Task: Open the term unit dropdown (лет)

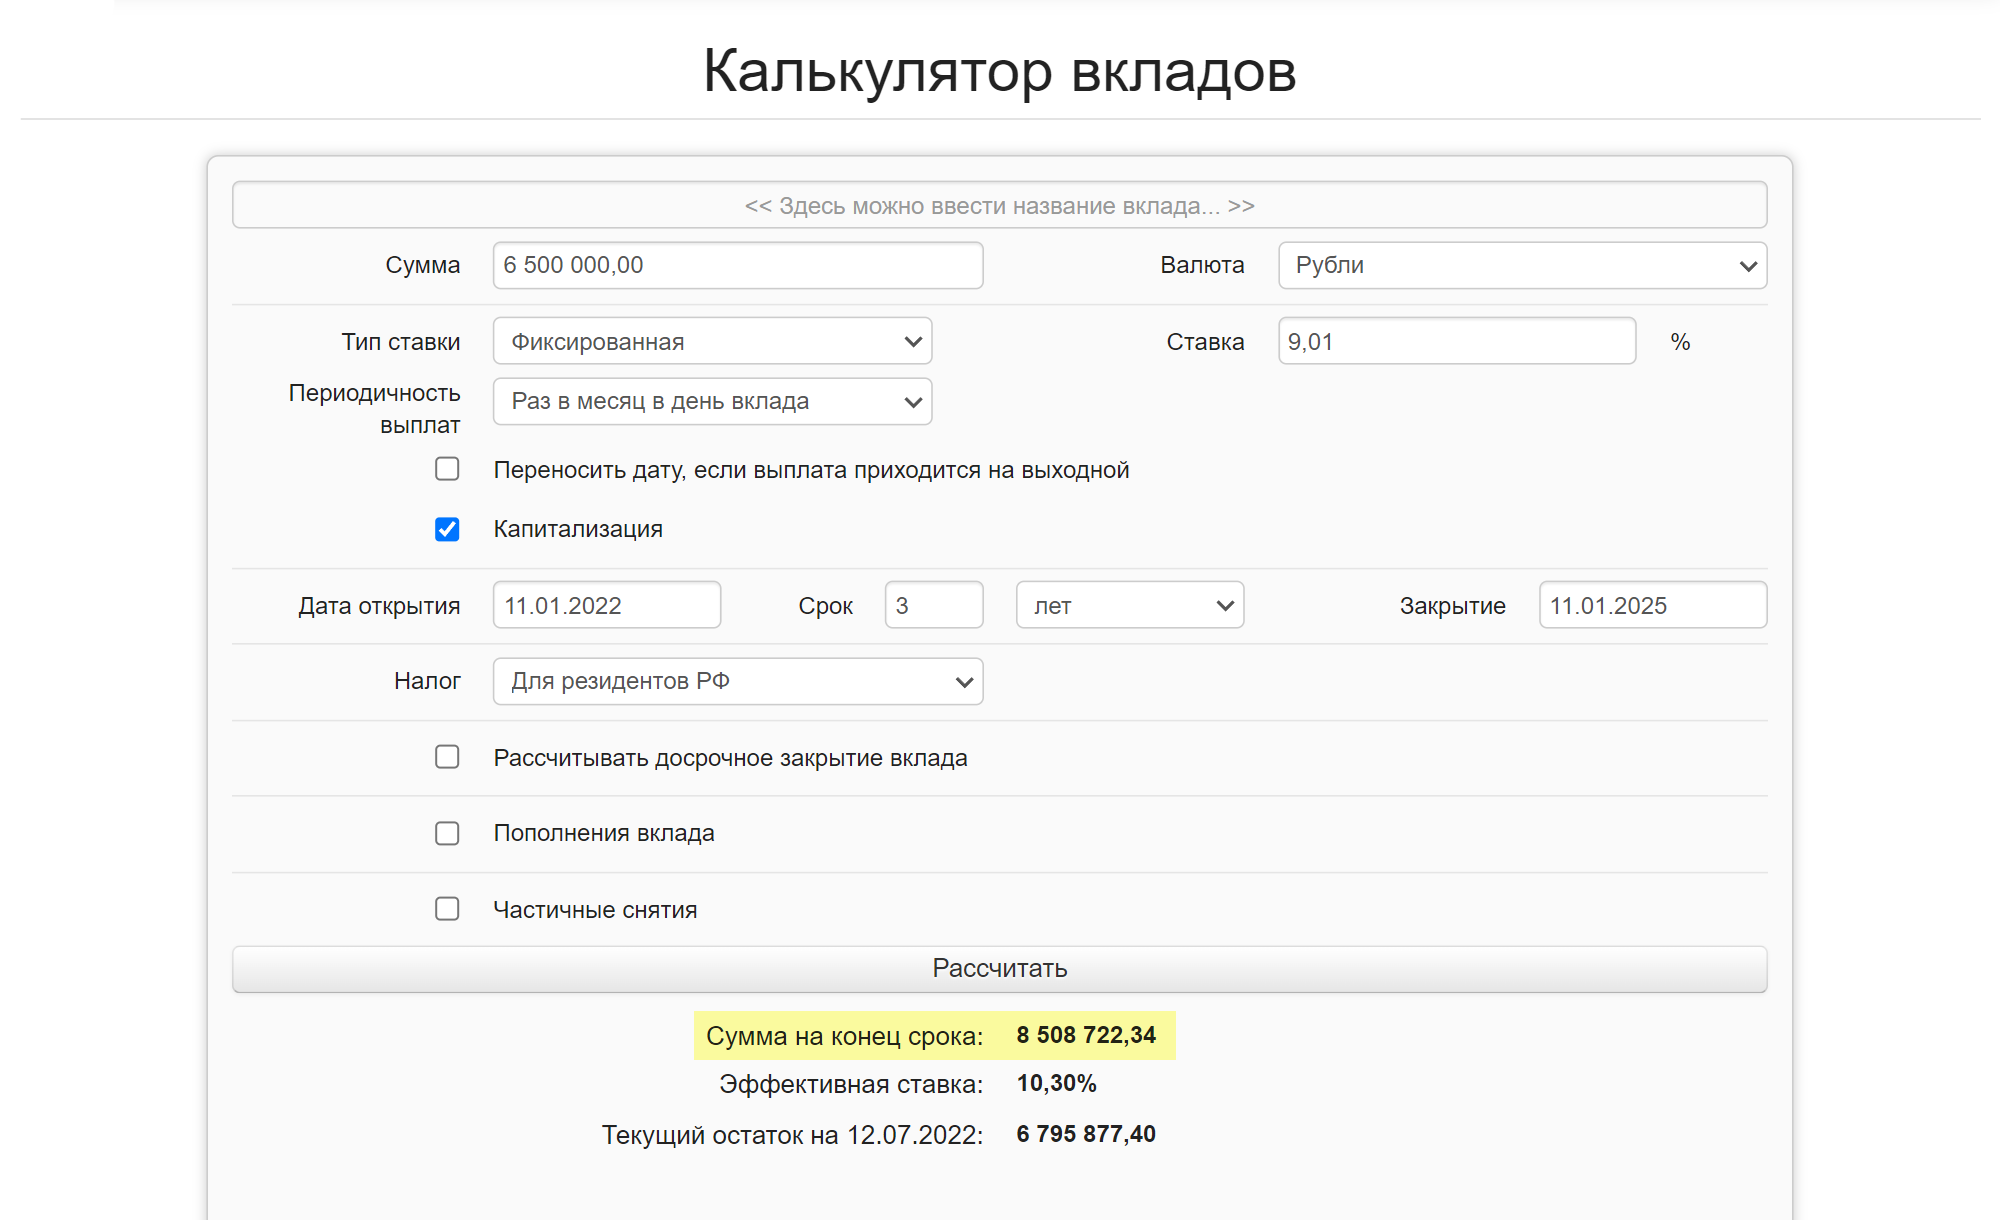Action: tap(1130, 605)
